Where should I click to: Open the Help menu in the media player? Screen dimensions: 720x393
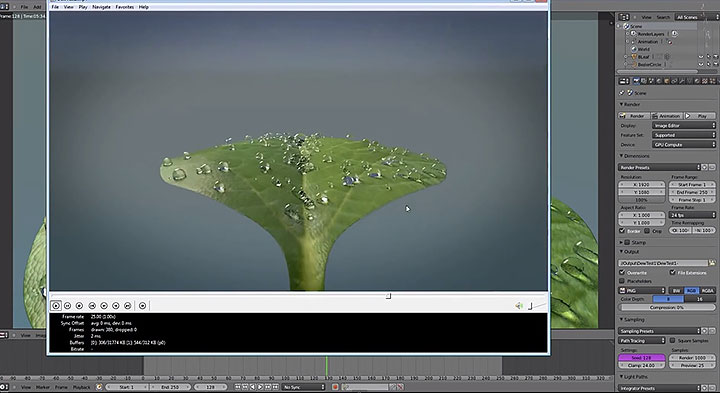click(144, 7)
